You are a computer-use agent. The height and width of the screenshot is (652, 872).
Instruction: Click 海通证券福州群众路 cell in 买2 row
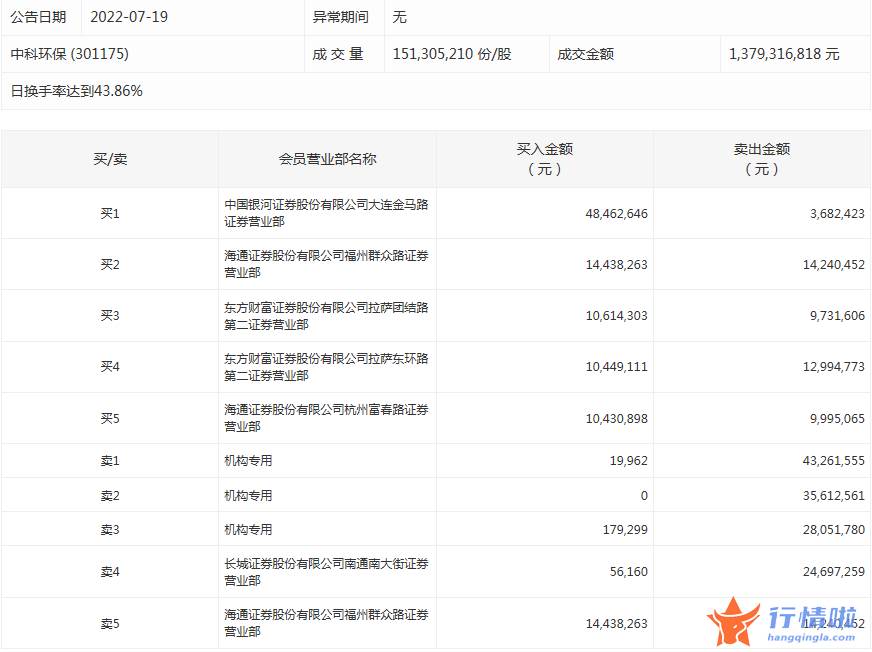pos(326,264)
